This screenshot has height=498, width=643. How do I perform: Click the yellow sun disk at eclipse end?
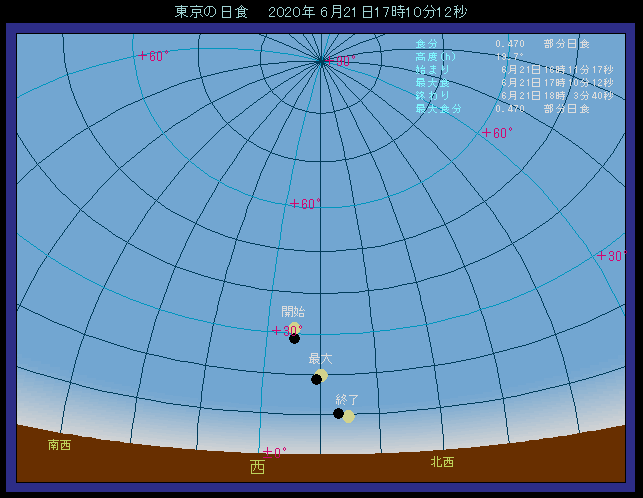tap(348, 416)
